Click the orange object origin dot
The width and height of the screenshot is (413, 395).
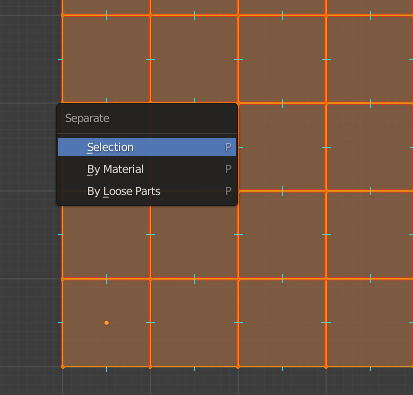tap(106, 323)
